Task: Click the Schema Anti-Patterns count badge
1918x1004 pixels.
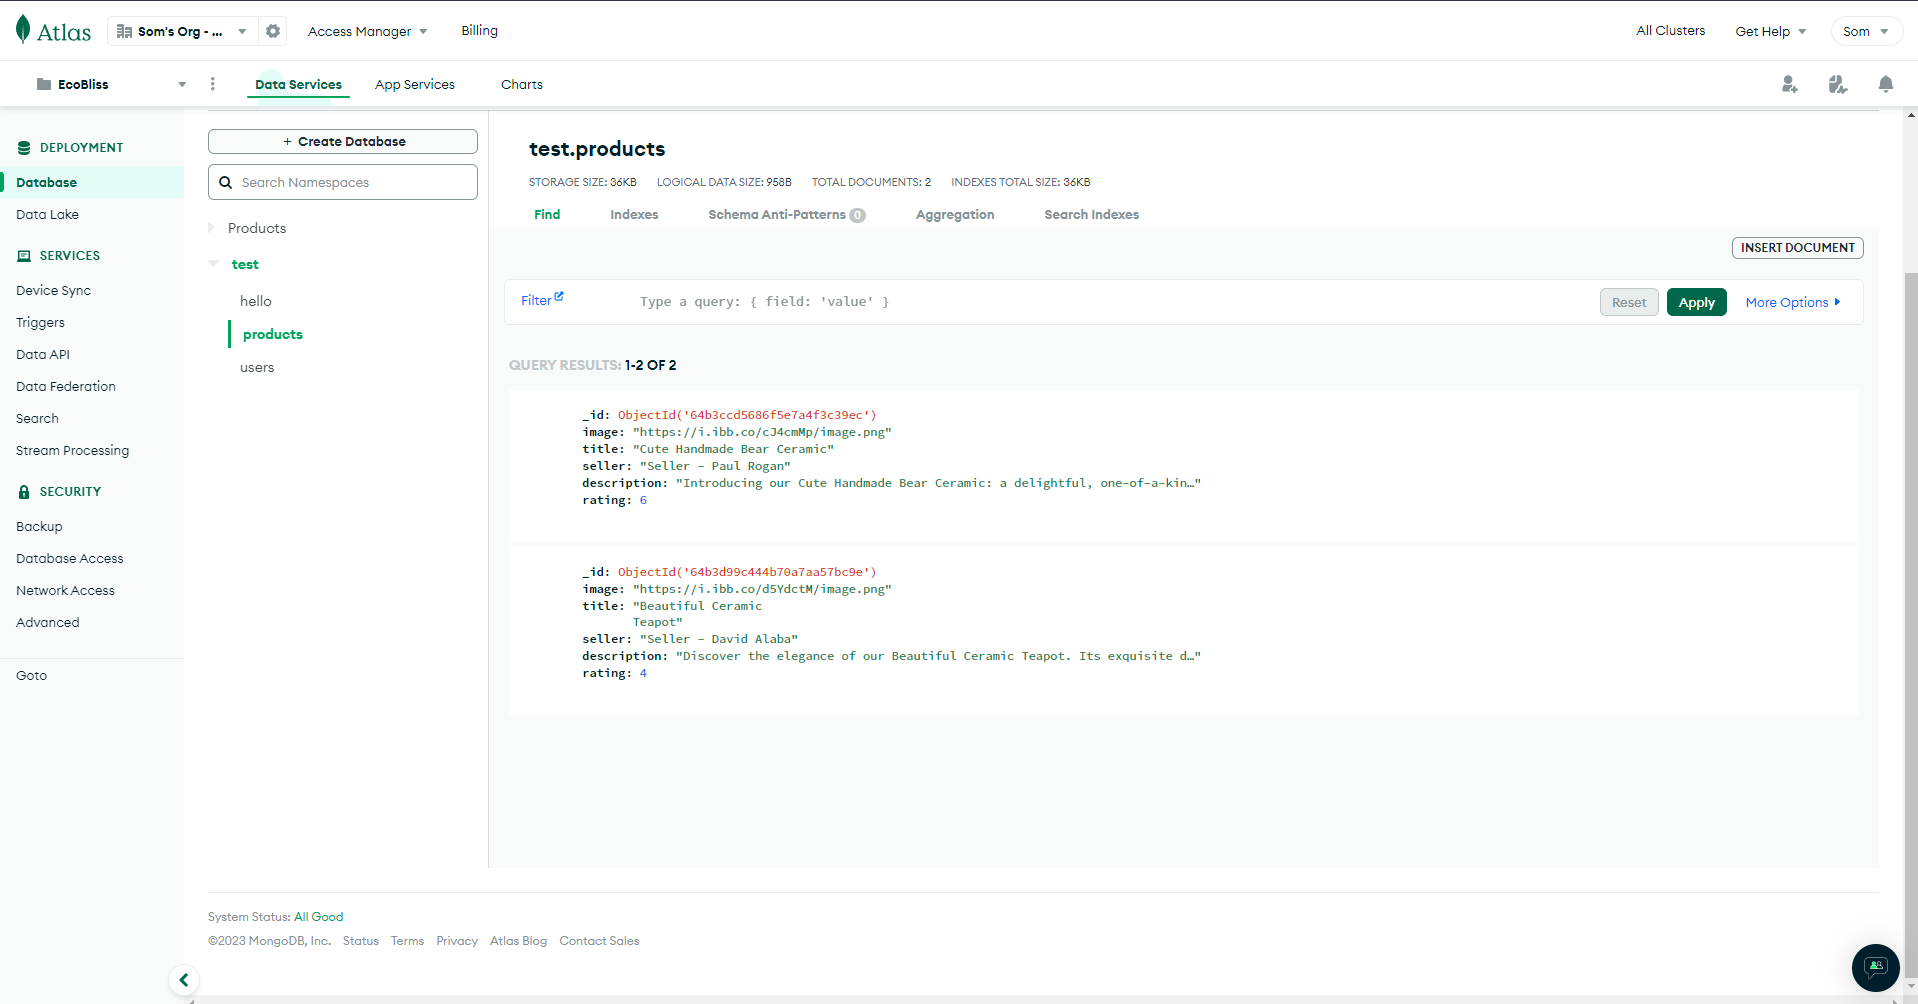Action: [x=858, y=215]
